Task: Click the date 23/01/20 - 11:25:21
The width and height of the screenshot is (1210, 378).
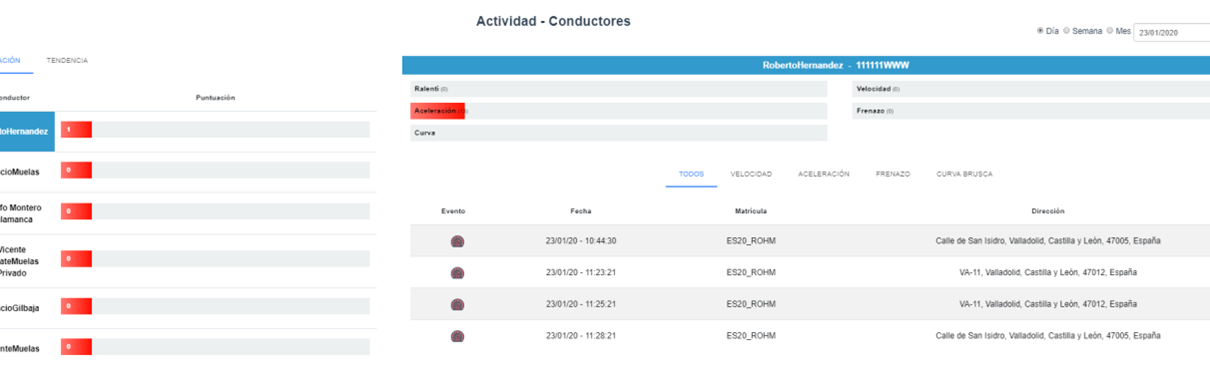Action: tap(581, 304)
